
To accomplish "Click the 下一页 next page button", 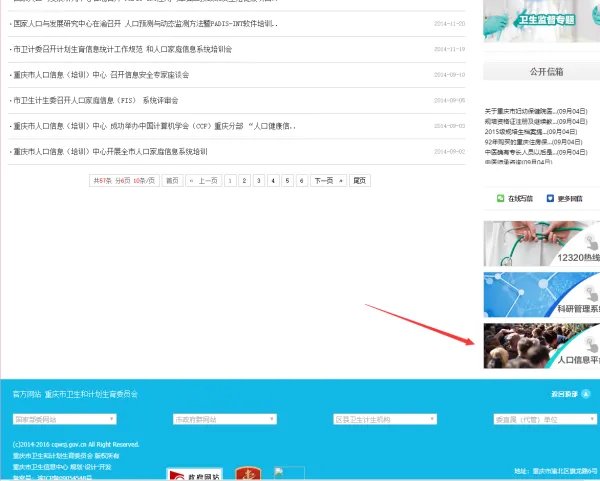I will click(x=328, y=181).
